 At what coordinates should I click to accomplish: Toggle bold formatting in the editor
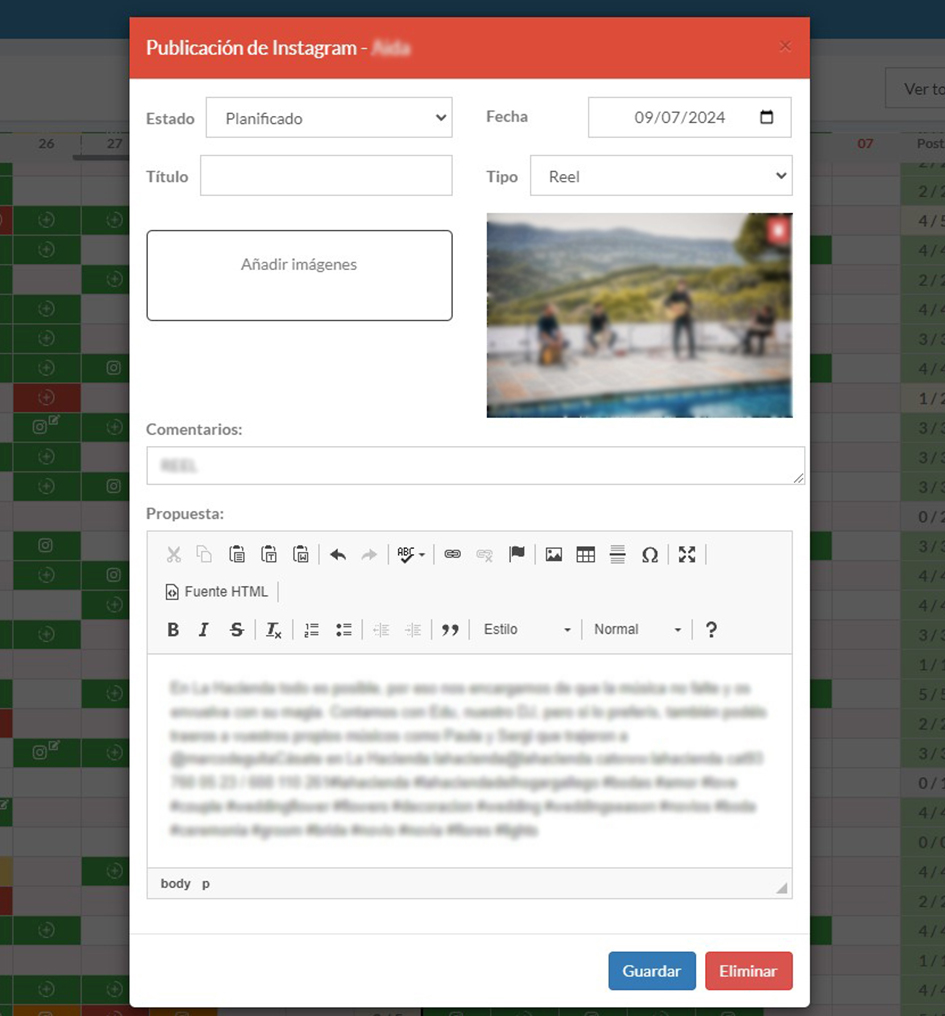[x=173, y=630]
